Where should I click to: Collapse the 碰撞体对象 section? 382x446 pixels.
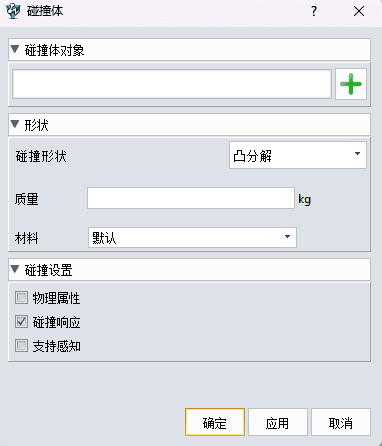click(x=15, y=50)
